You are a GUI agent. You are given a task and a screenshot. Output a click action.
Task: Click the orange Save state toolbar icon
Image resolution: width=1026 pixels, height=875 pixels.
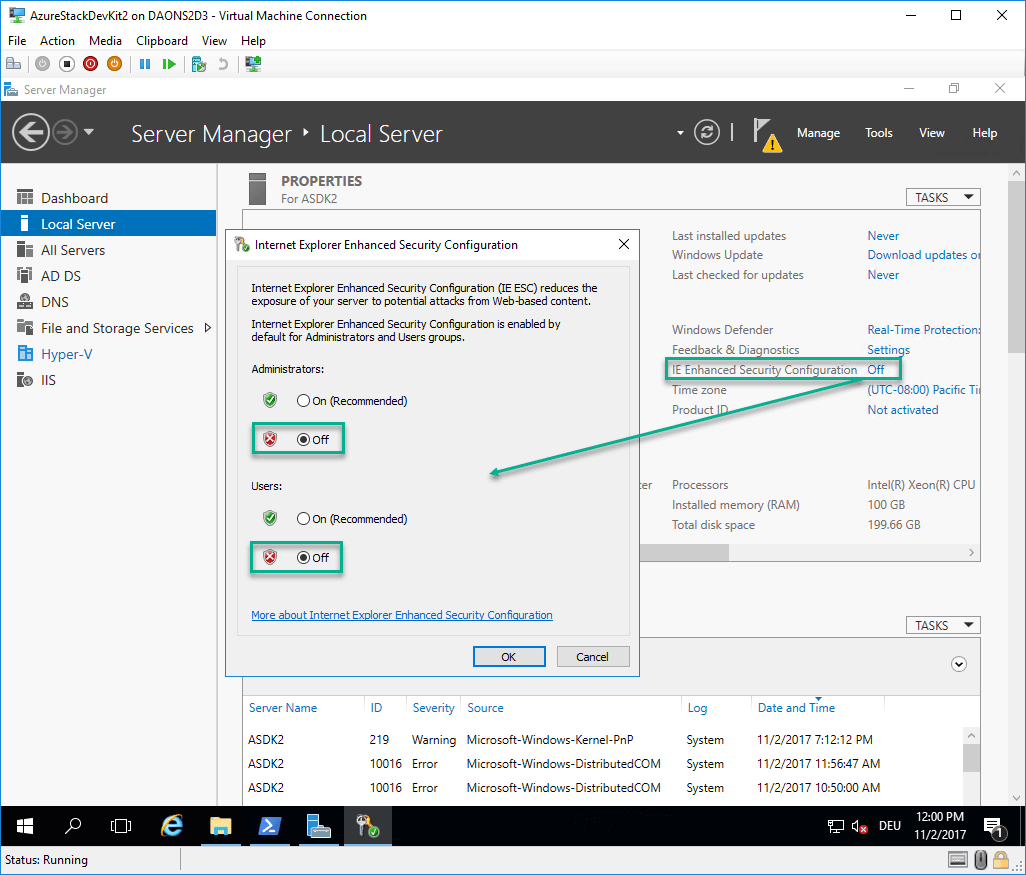[x=115, y=64]
